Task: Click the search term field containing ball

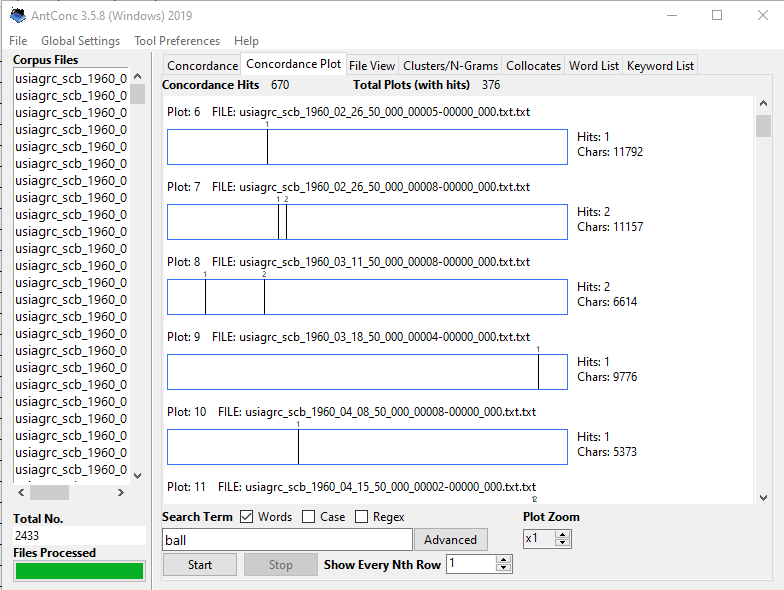Action: (286, 540)
